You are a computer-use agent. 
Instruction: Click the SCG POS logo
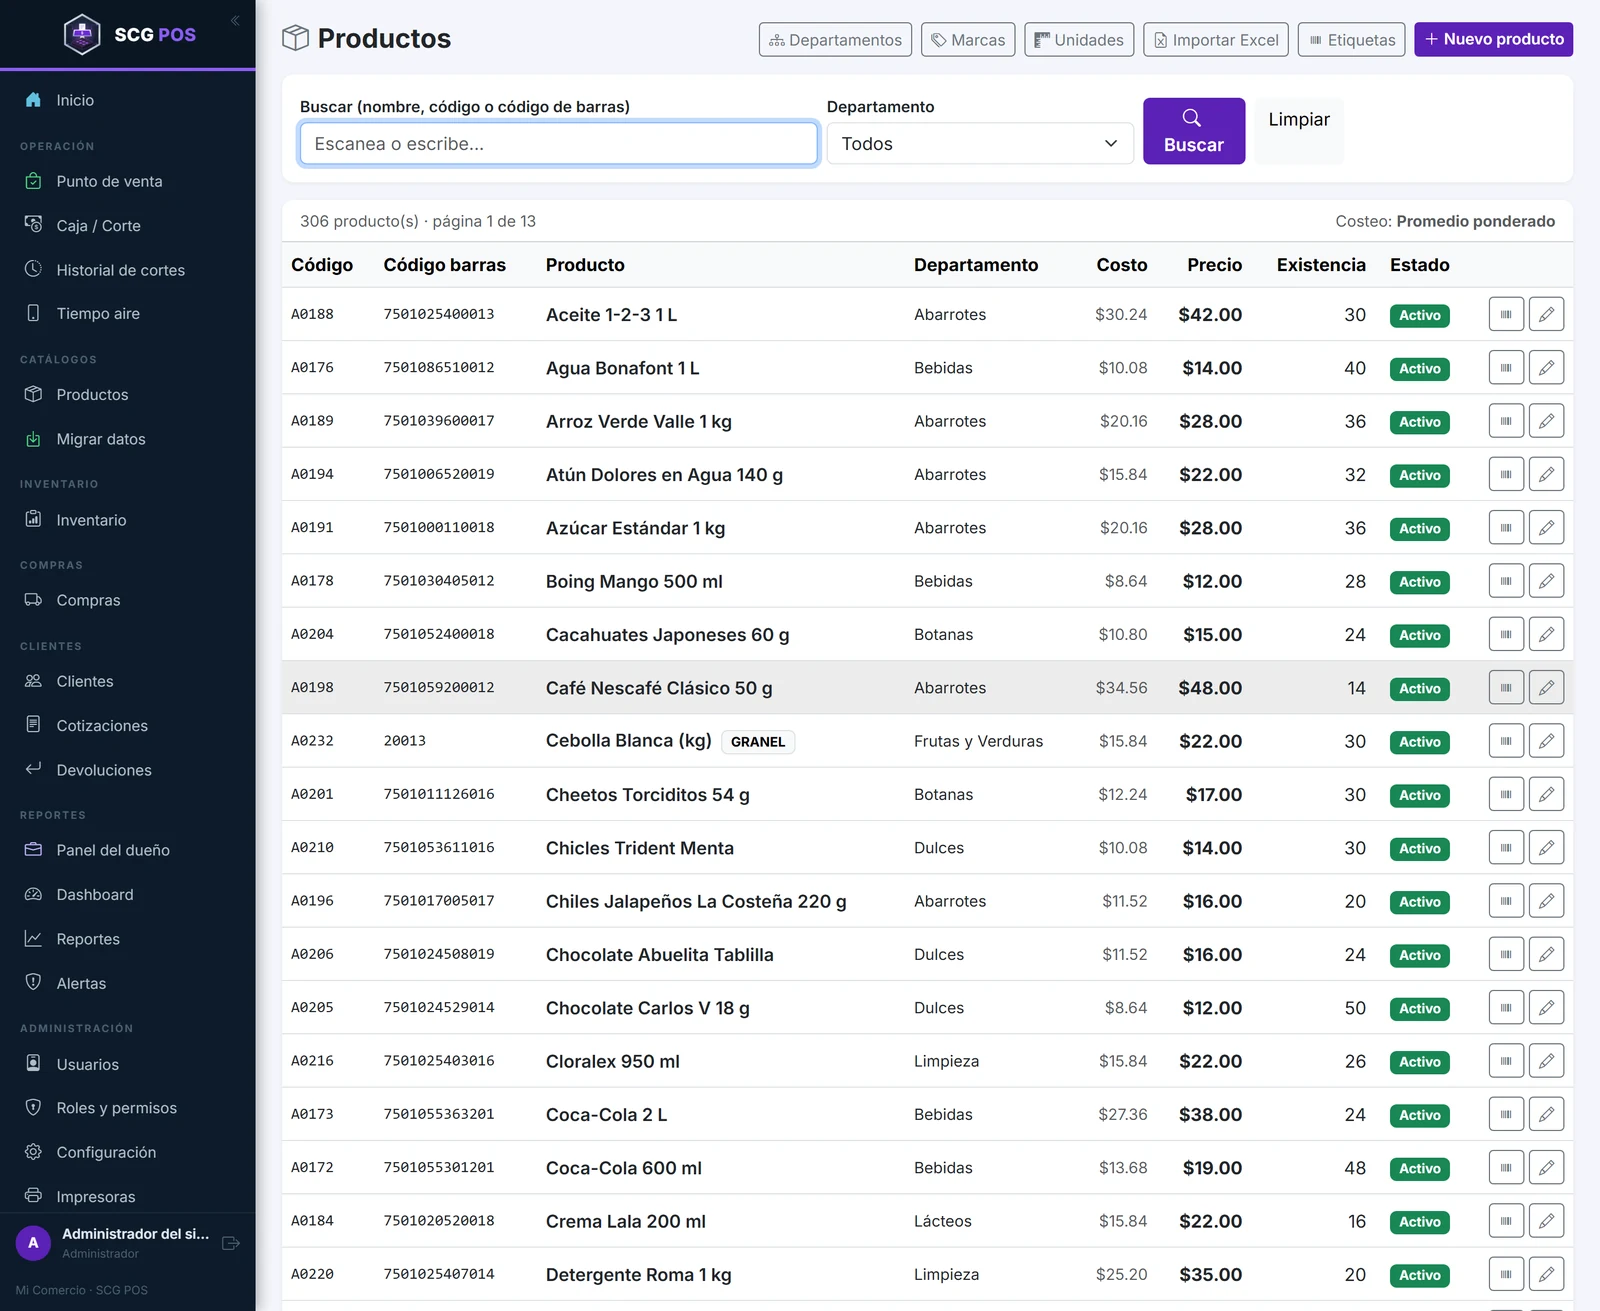coord(130,34)
